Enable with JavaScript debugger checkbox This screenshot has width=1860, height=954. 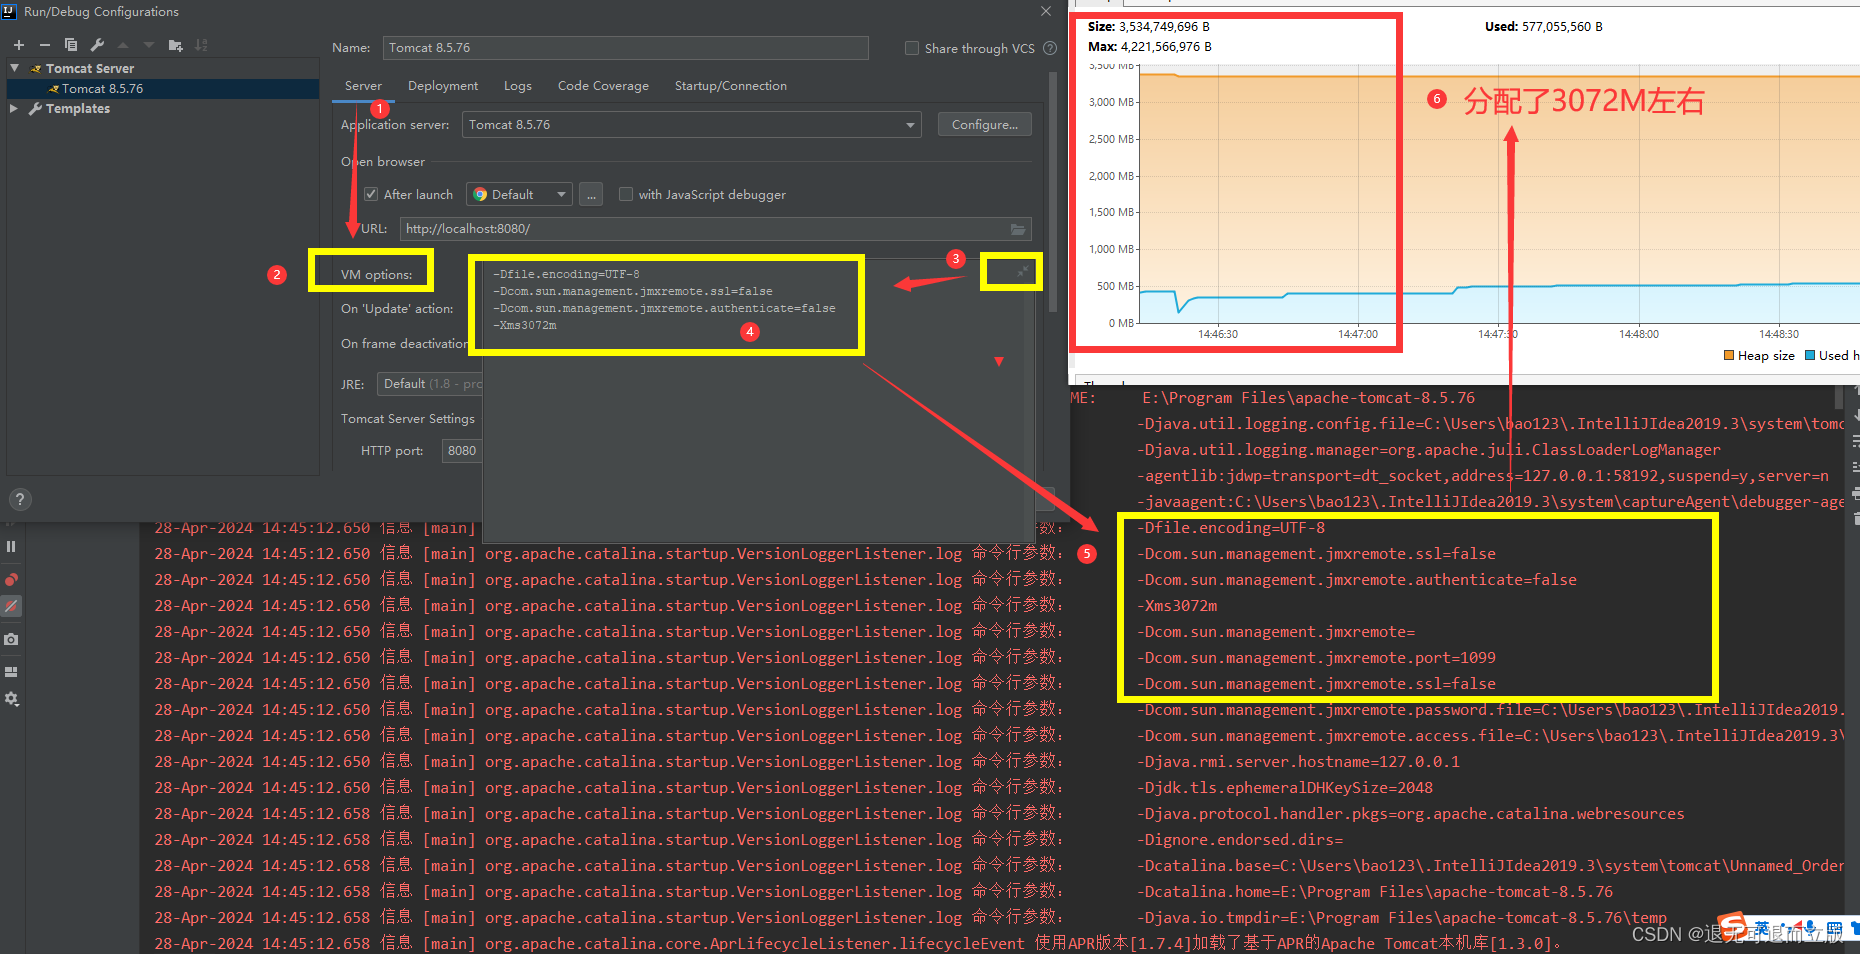coord(626,194)
